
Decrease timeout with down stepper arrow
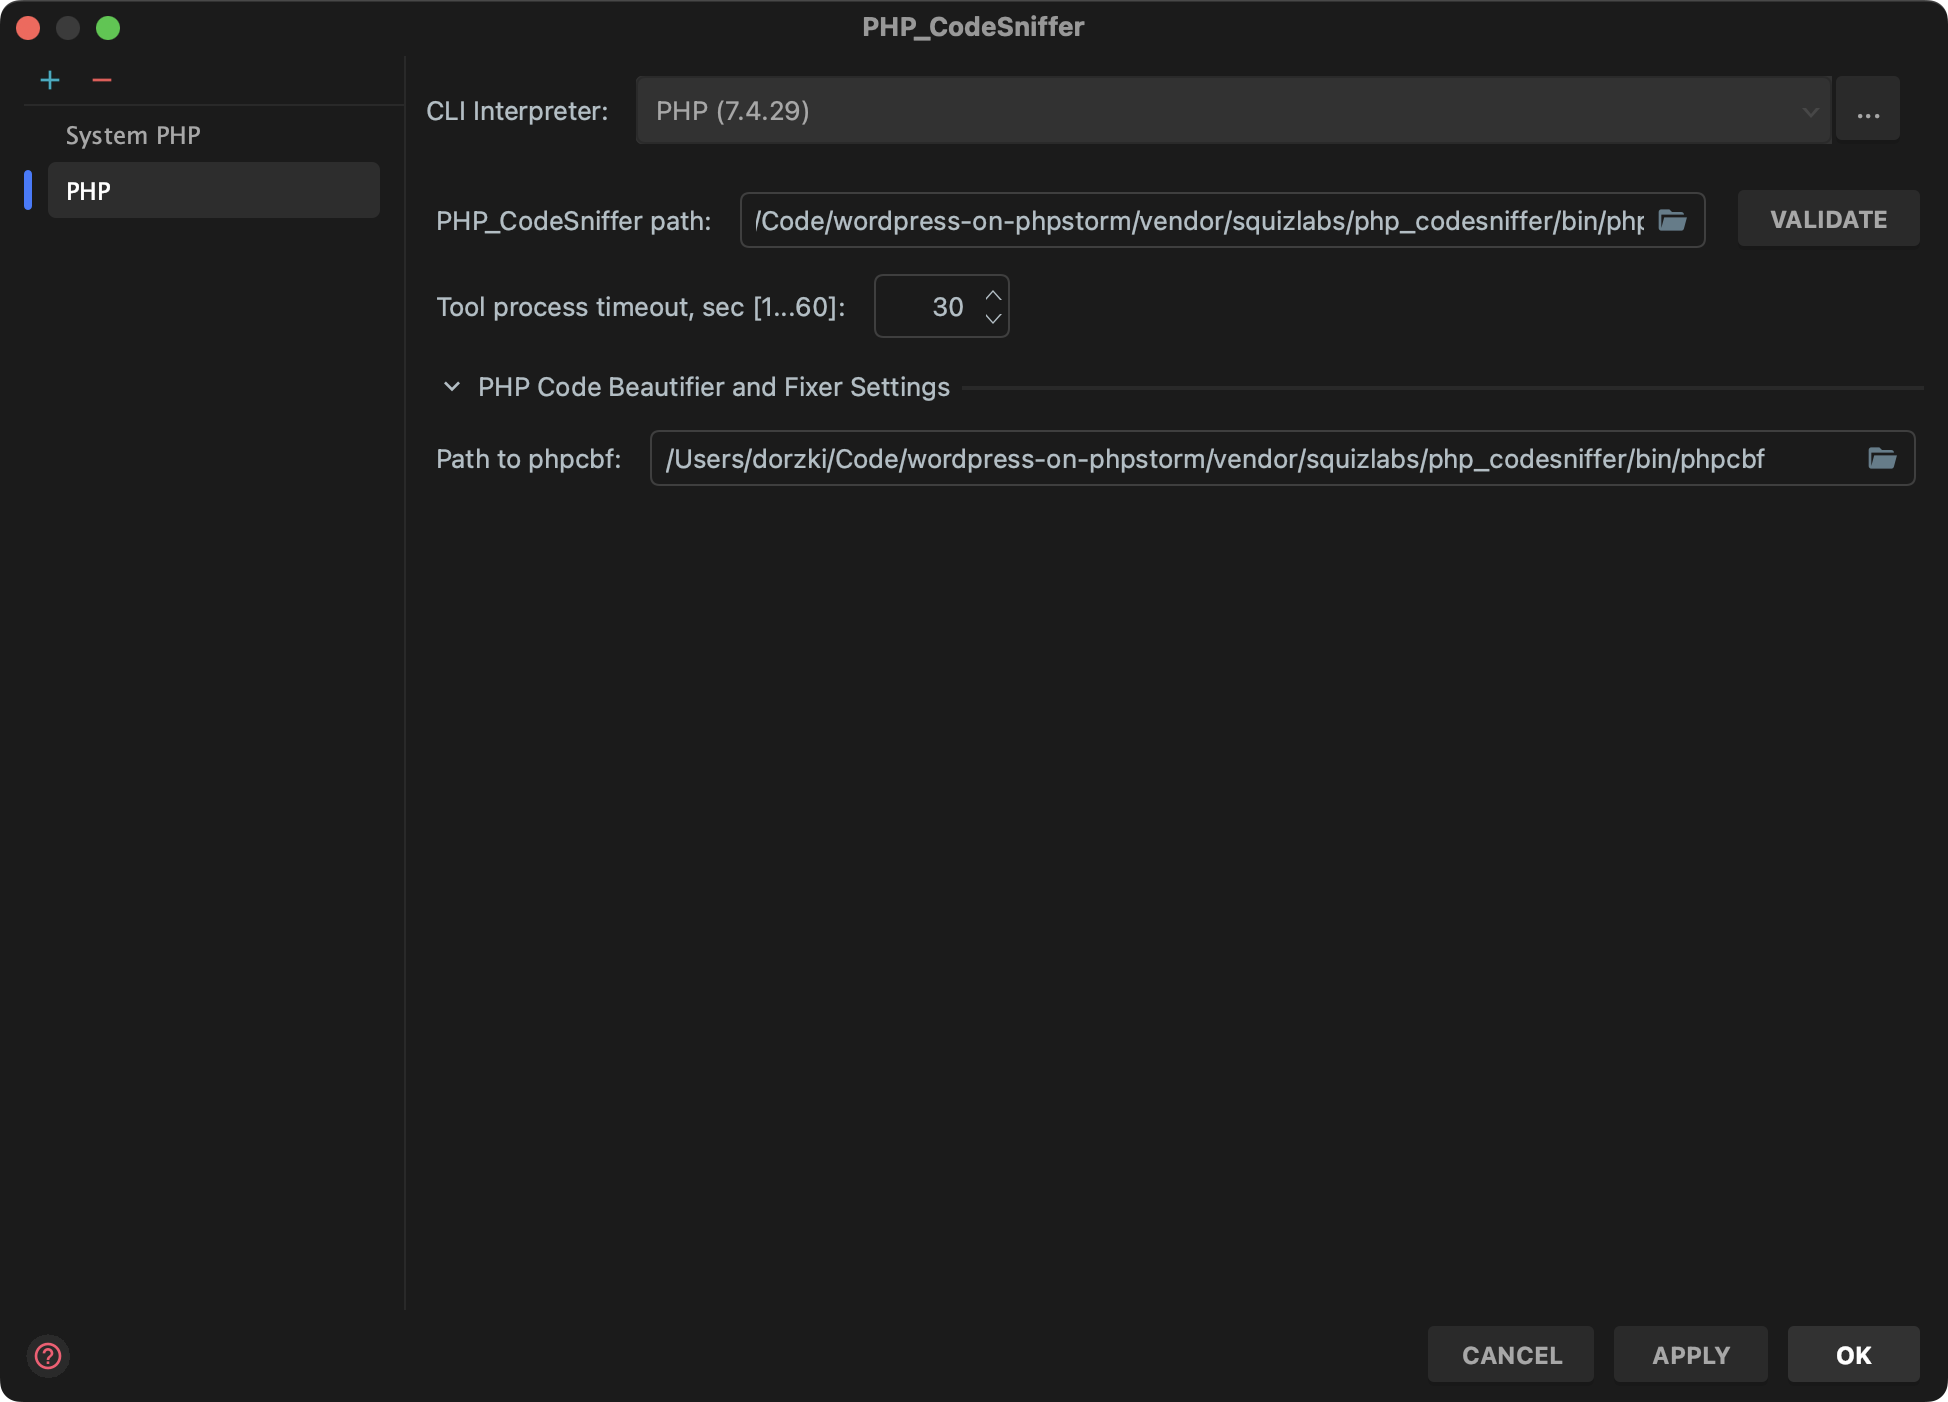993,318
